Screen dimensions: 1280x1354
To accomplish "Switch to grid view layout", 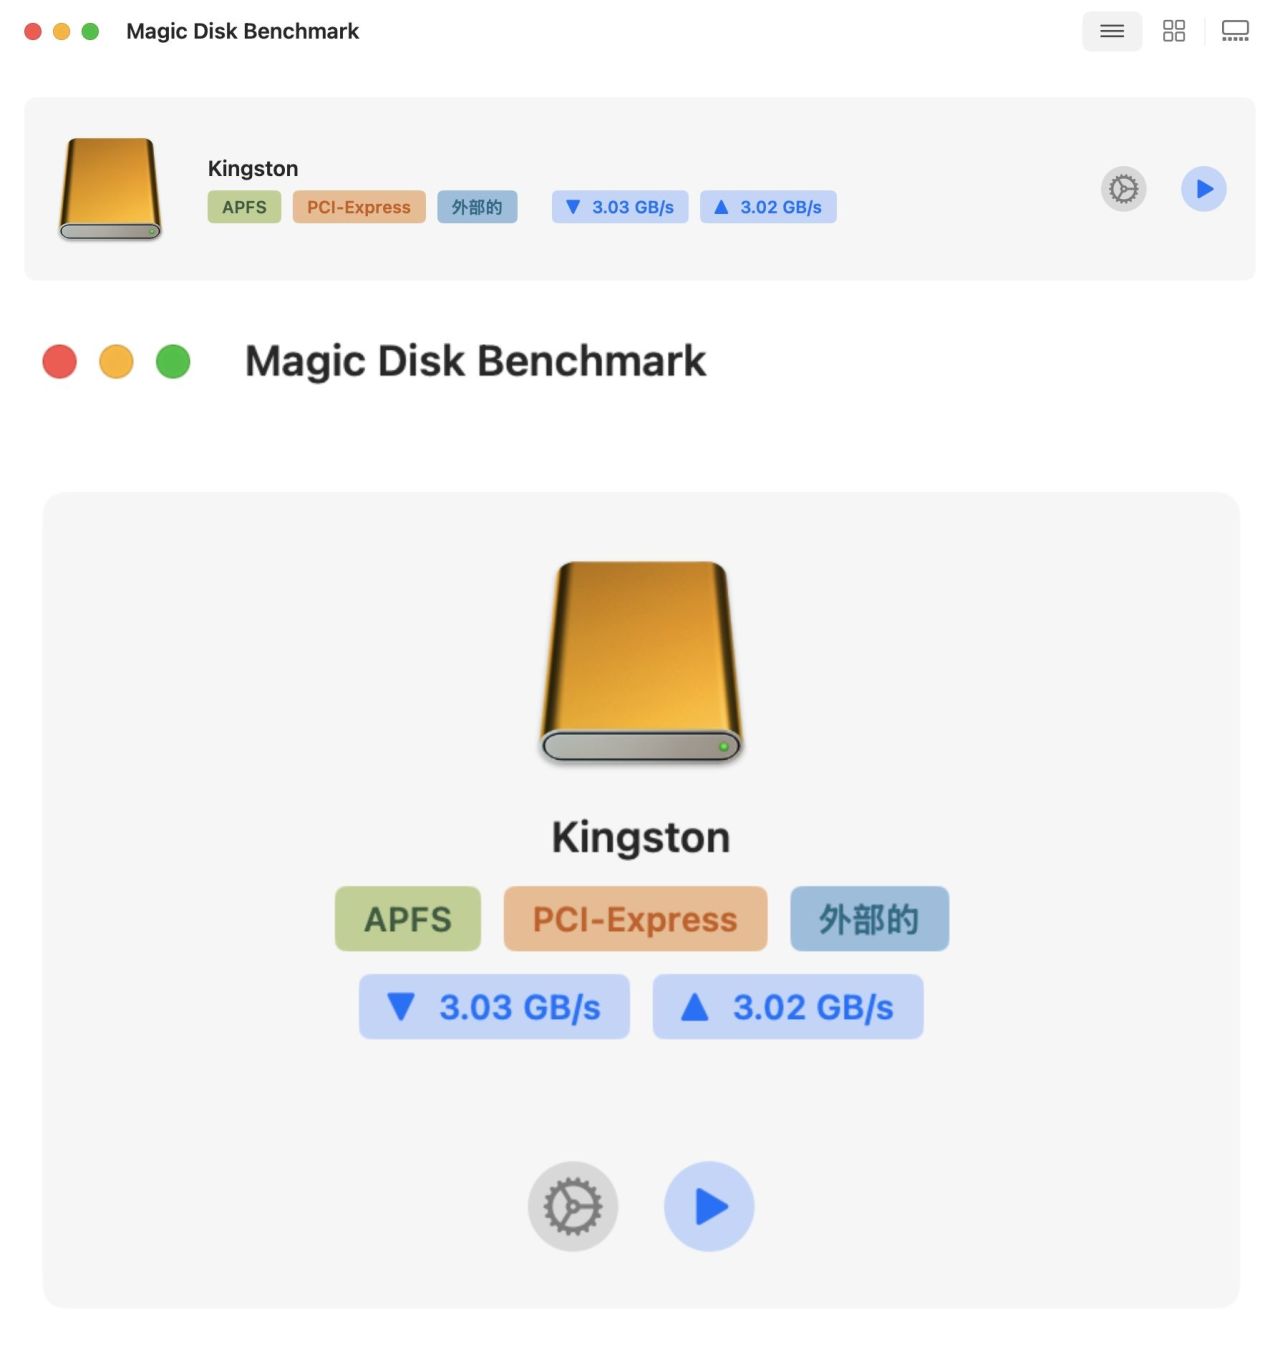I will (x=1173, y=31).
